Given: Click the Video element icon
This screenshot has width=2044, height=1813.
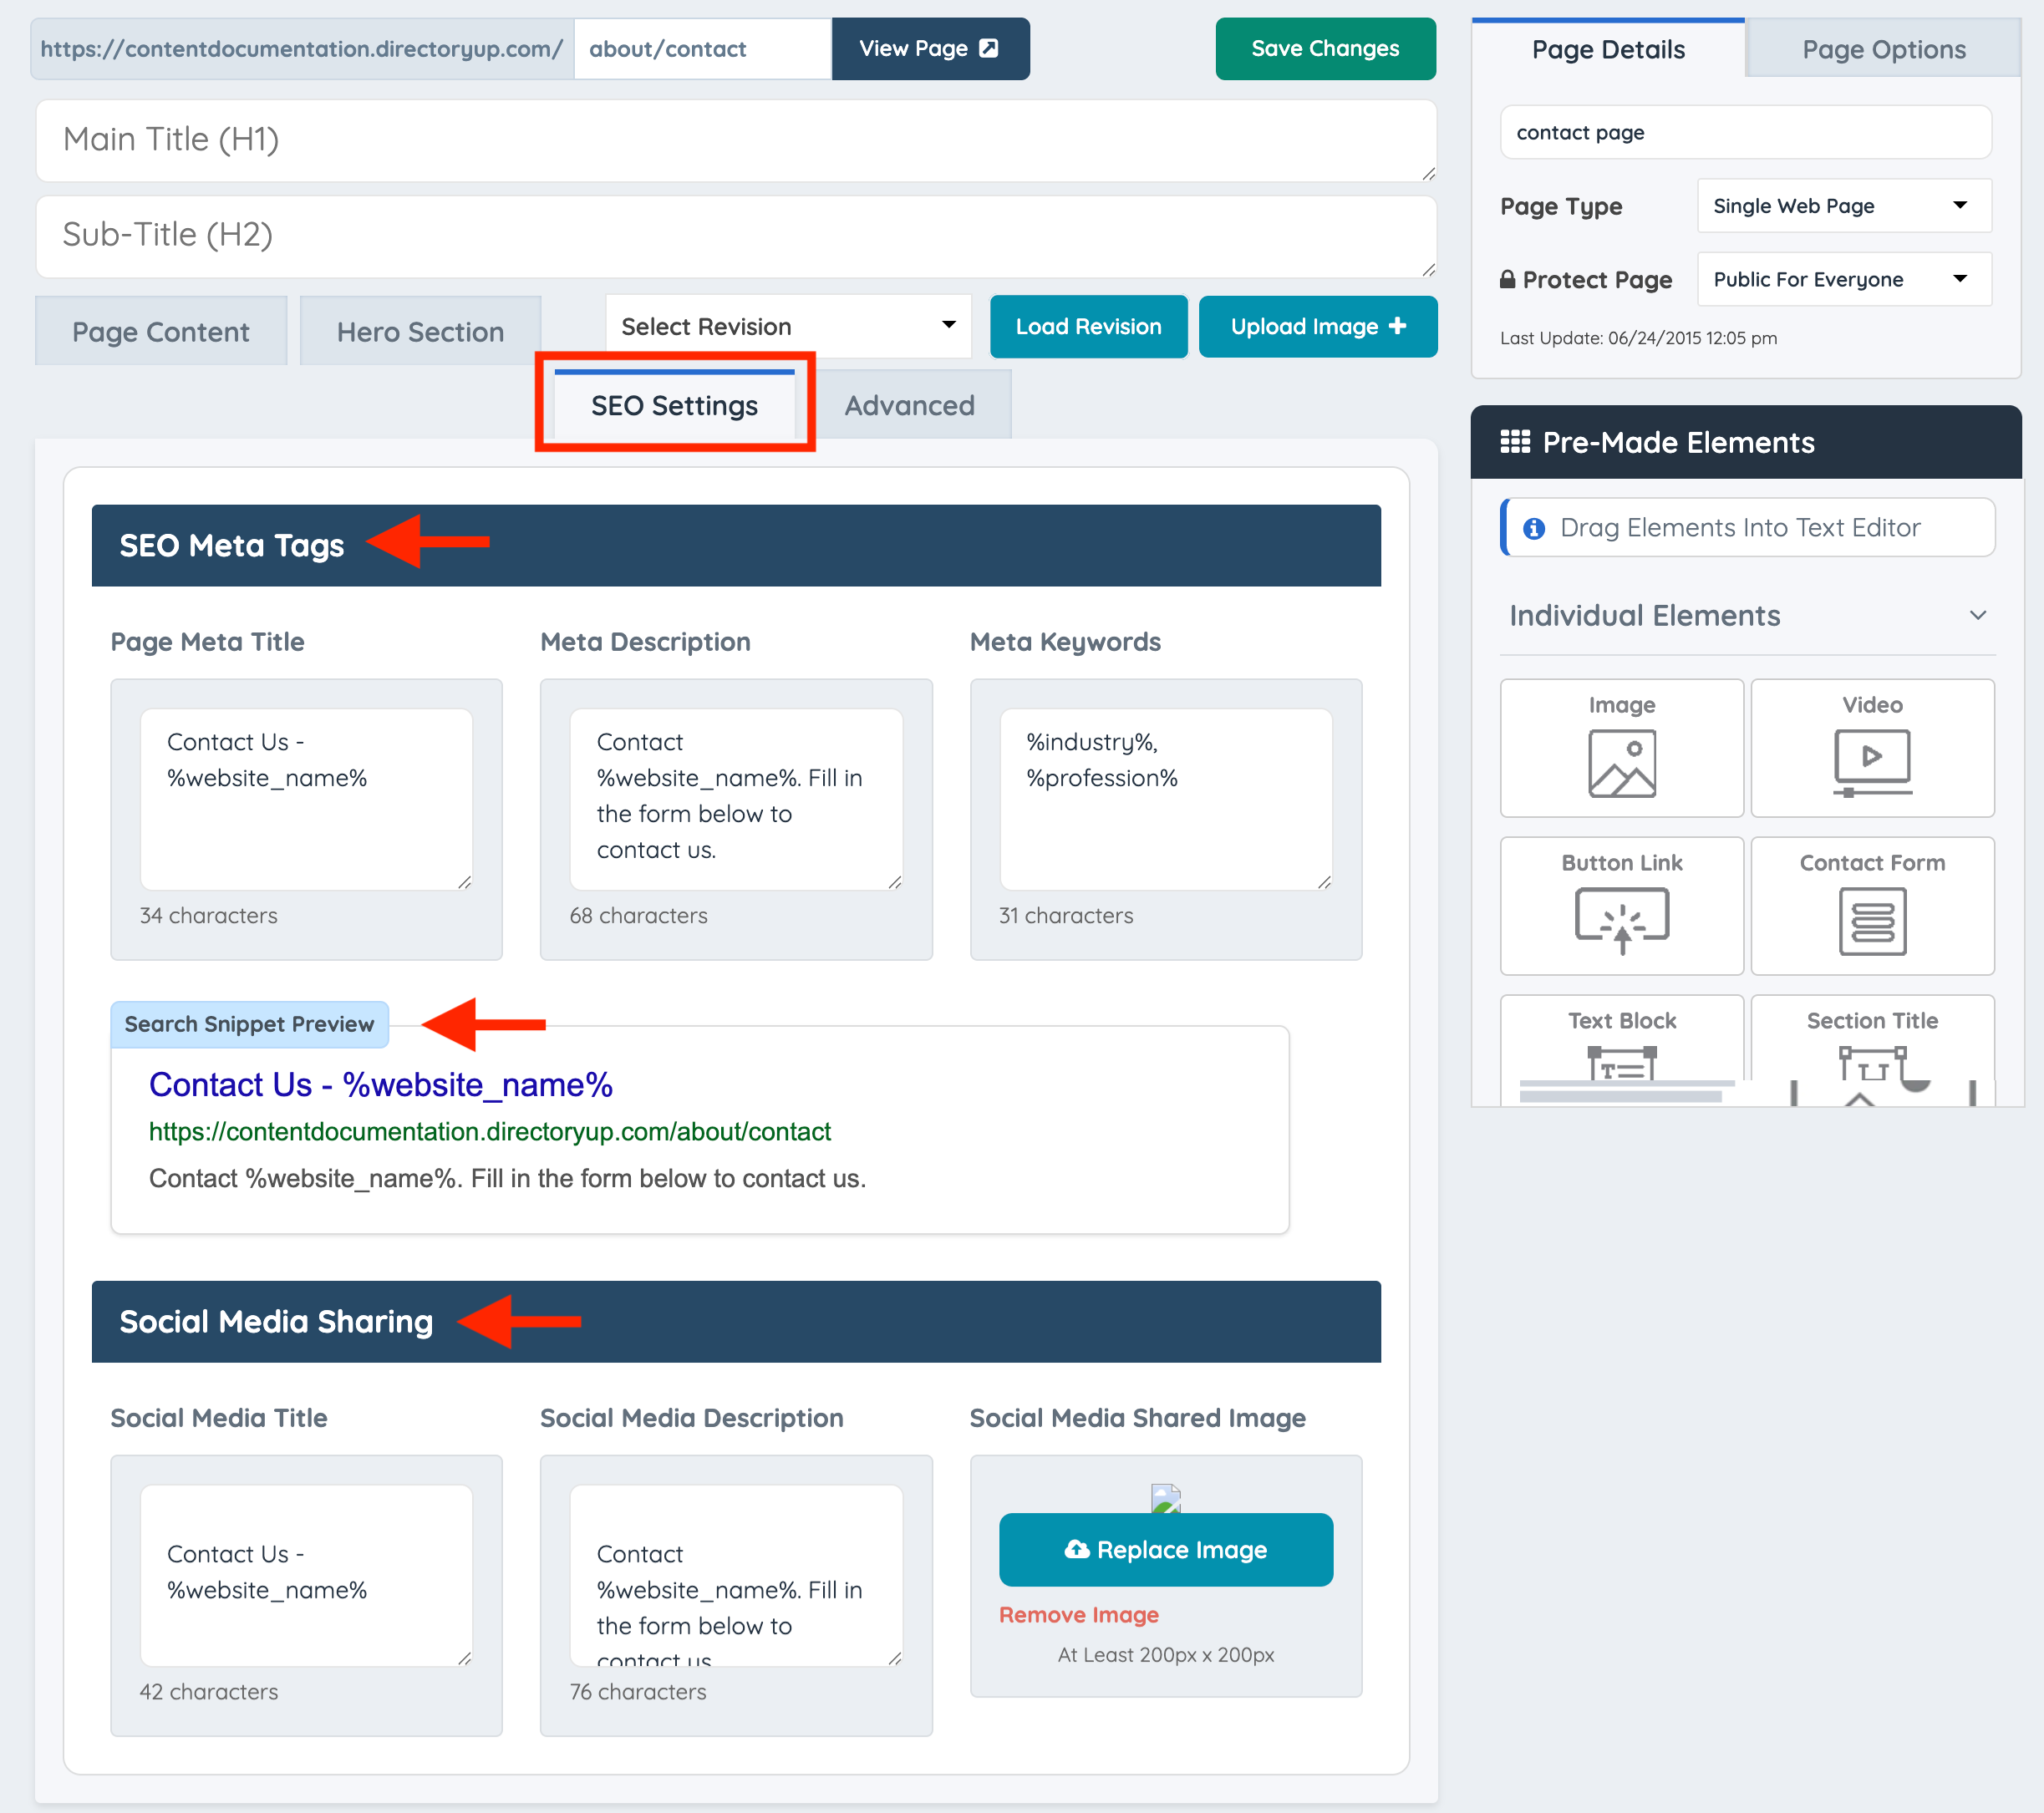Looking at the screenshot, I should pos(1871,761).
